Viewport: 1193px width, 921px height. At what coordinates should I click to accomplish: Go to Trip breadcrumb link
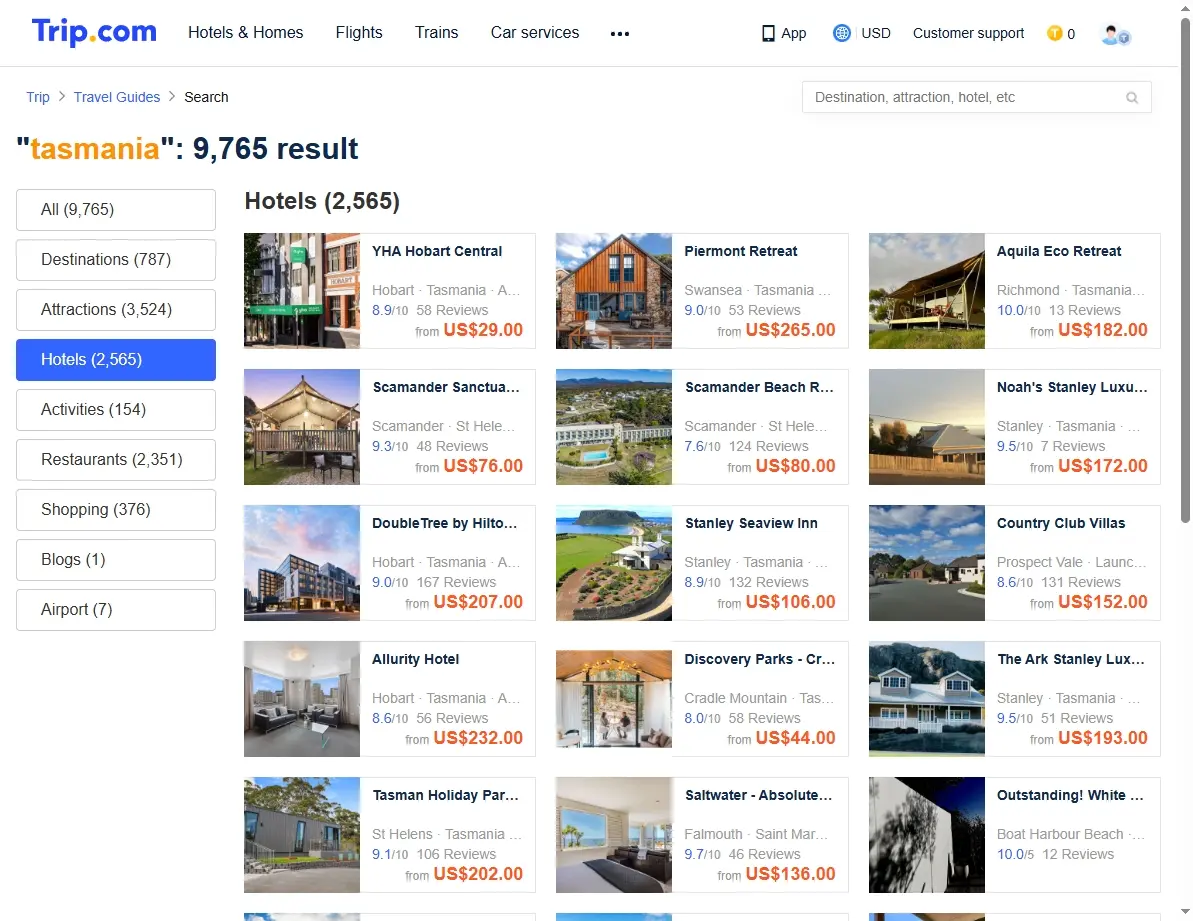(x=38, y=97)
